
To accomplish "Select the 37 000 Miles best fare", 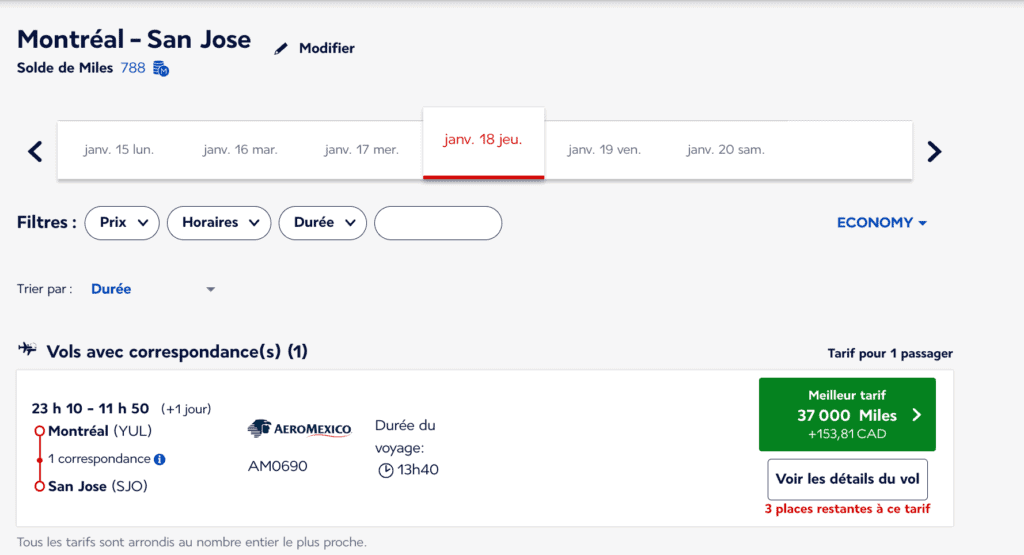I will point(847,414).
